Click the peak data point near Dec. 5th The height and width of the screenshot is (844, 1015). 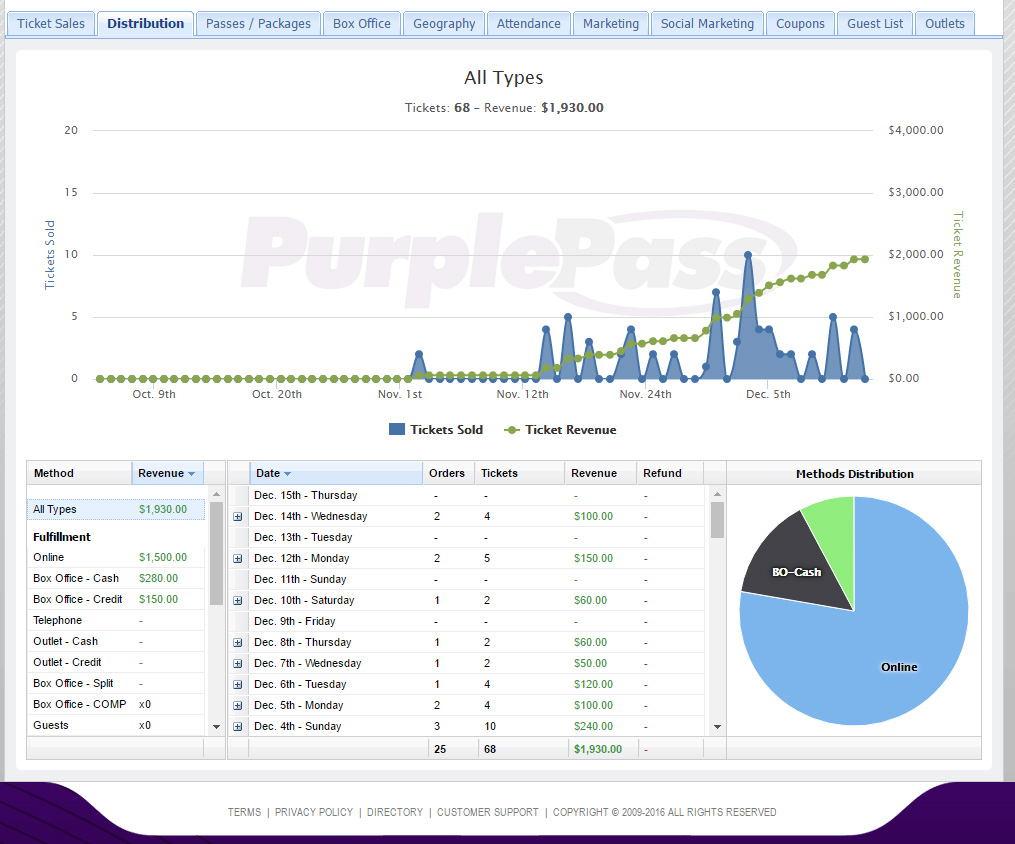tap(748, 255)
